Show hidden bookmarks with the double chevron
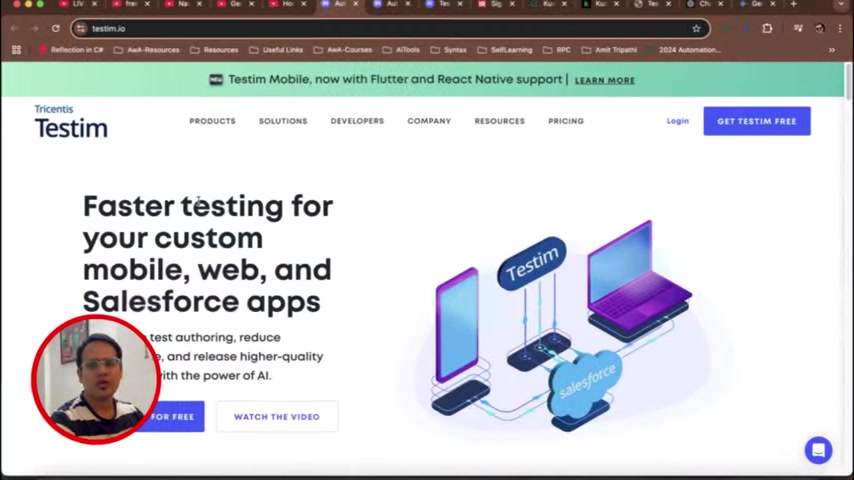Screen dimensions: 854x480 coord(832,50)
